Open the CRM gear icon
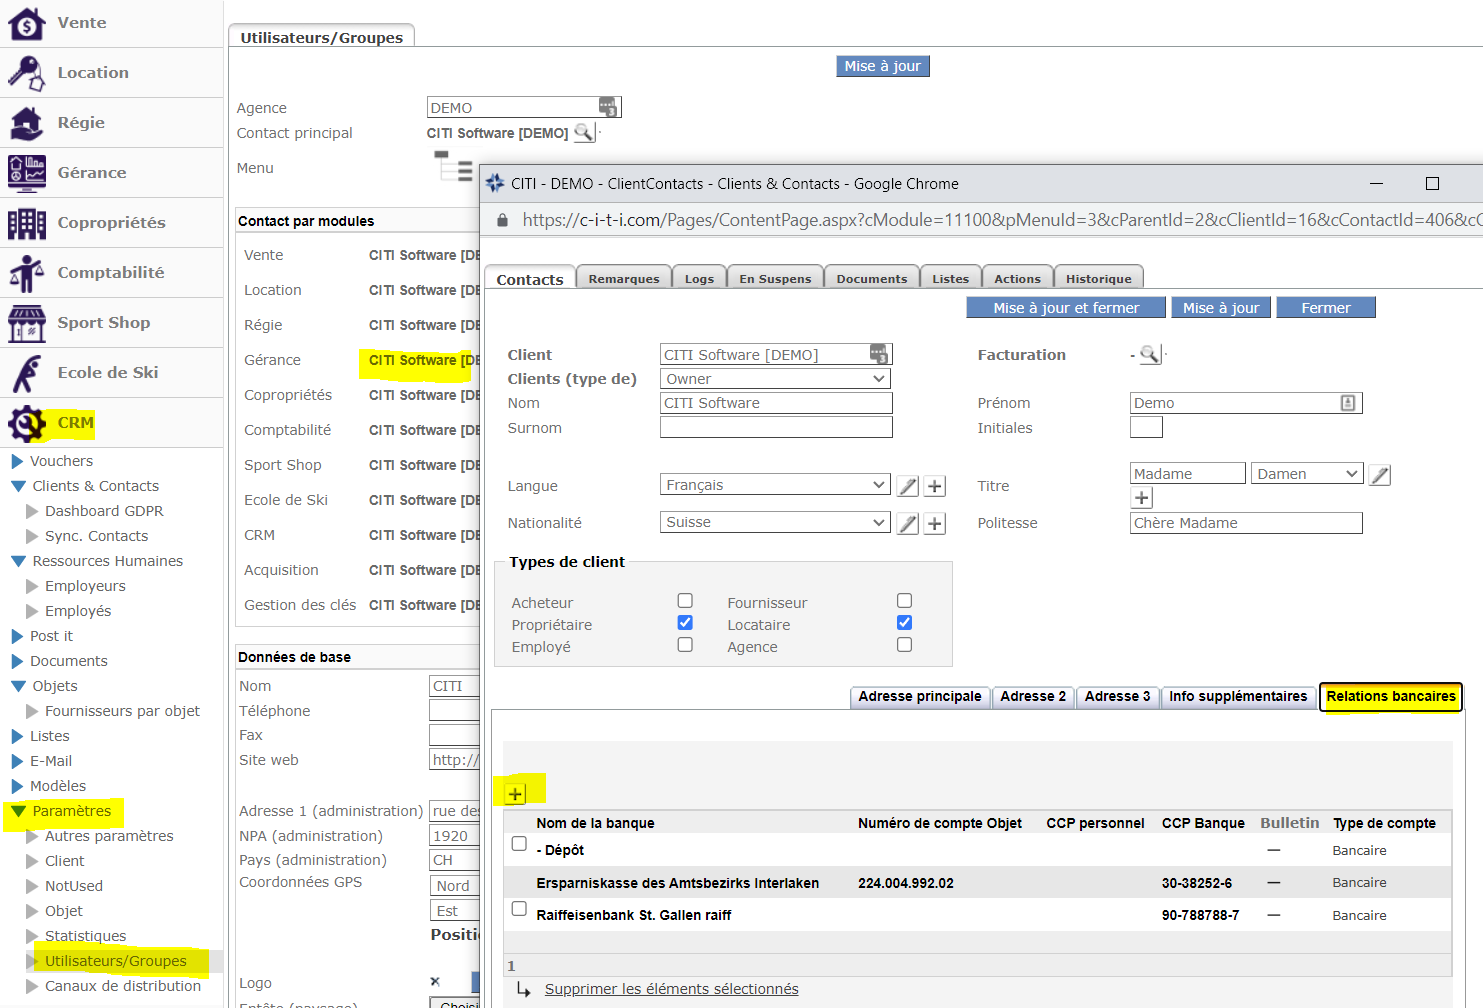Image resolution: width=1483 pixels, height=1008 pixels. tap(27, 423)
